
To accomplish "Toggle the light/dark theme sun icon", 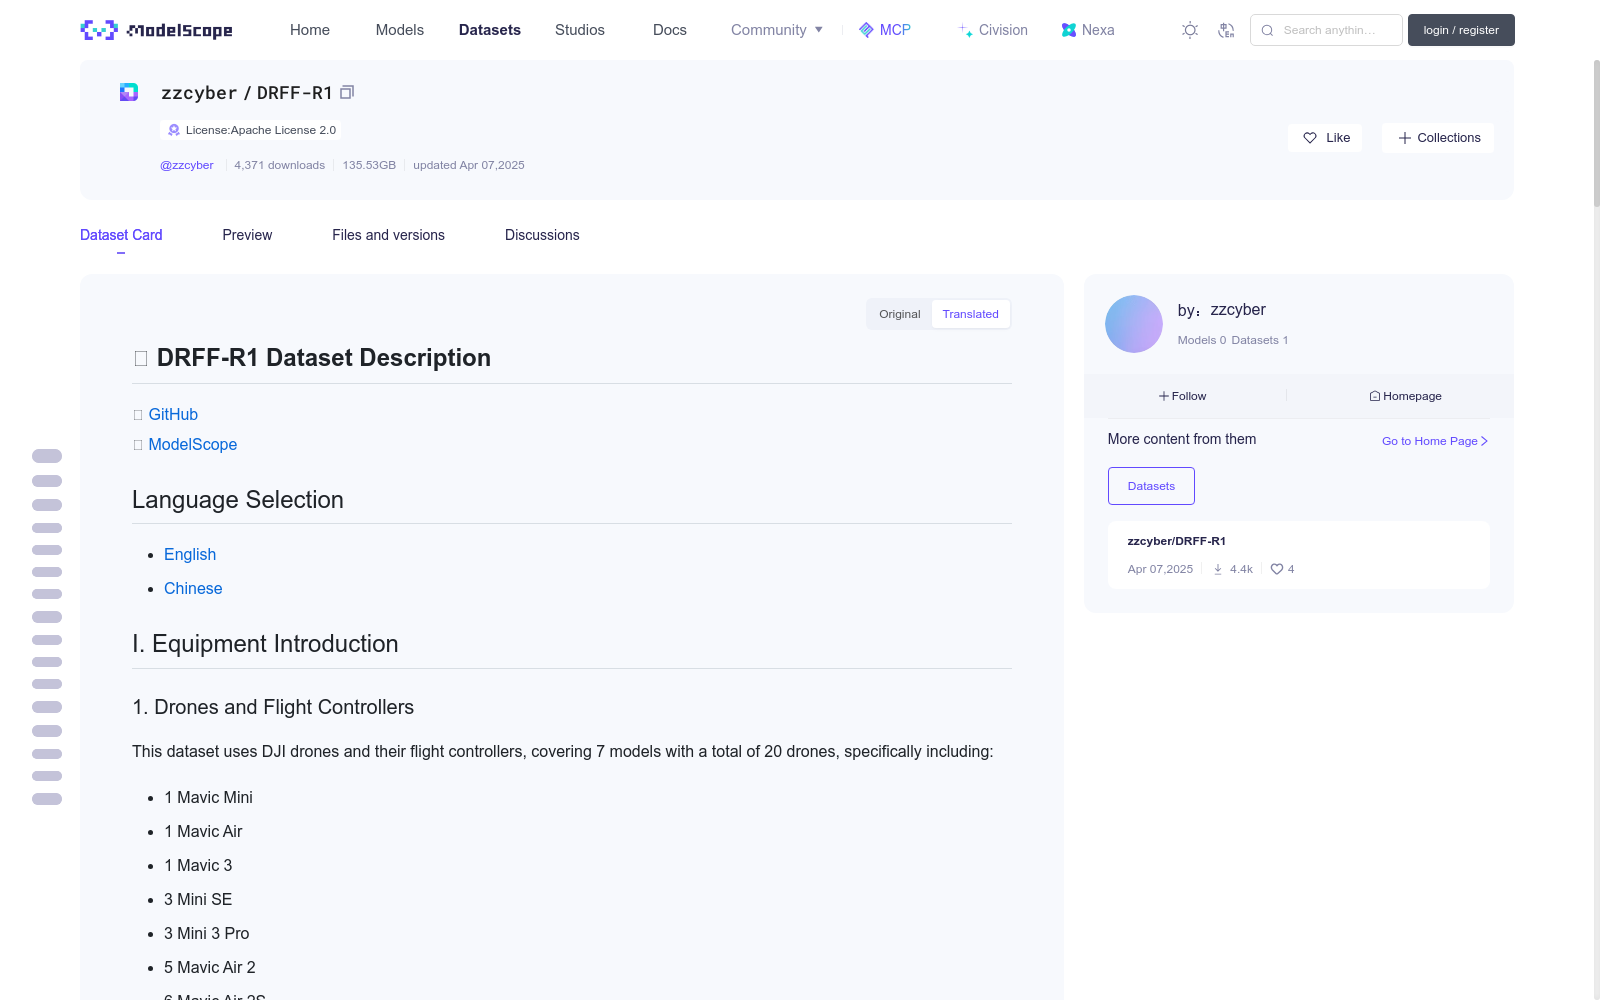I will tap(1190, 30).
